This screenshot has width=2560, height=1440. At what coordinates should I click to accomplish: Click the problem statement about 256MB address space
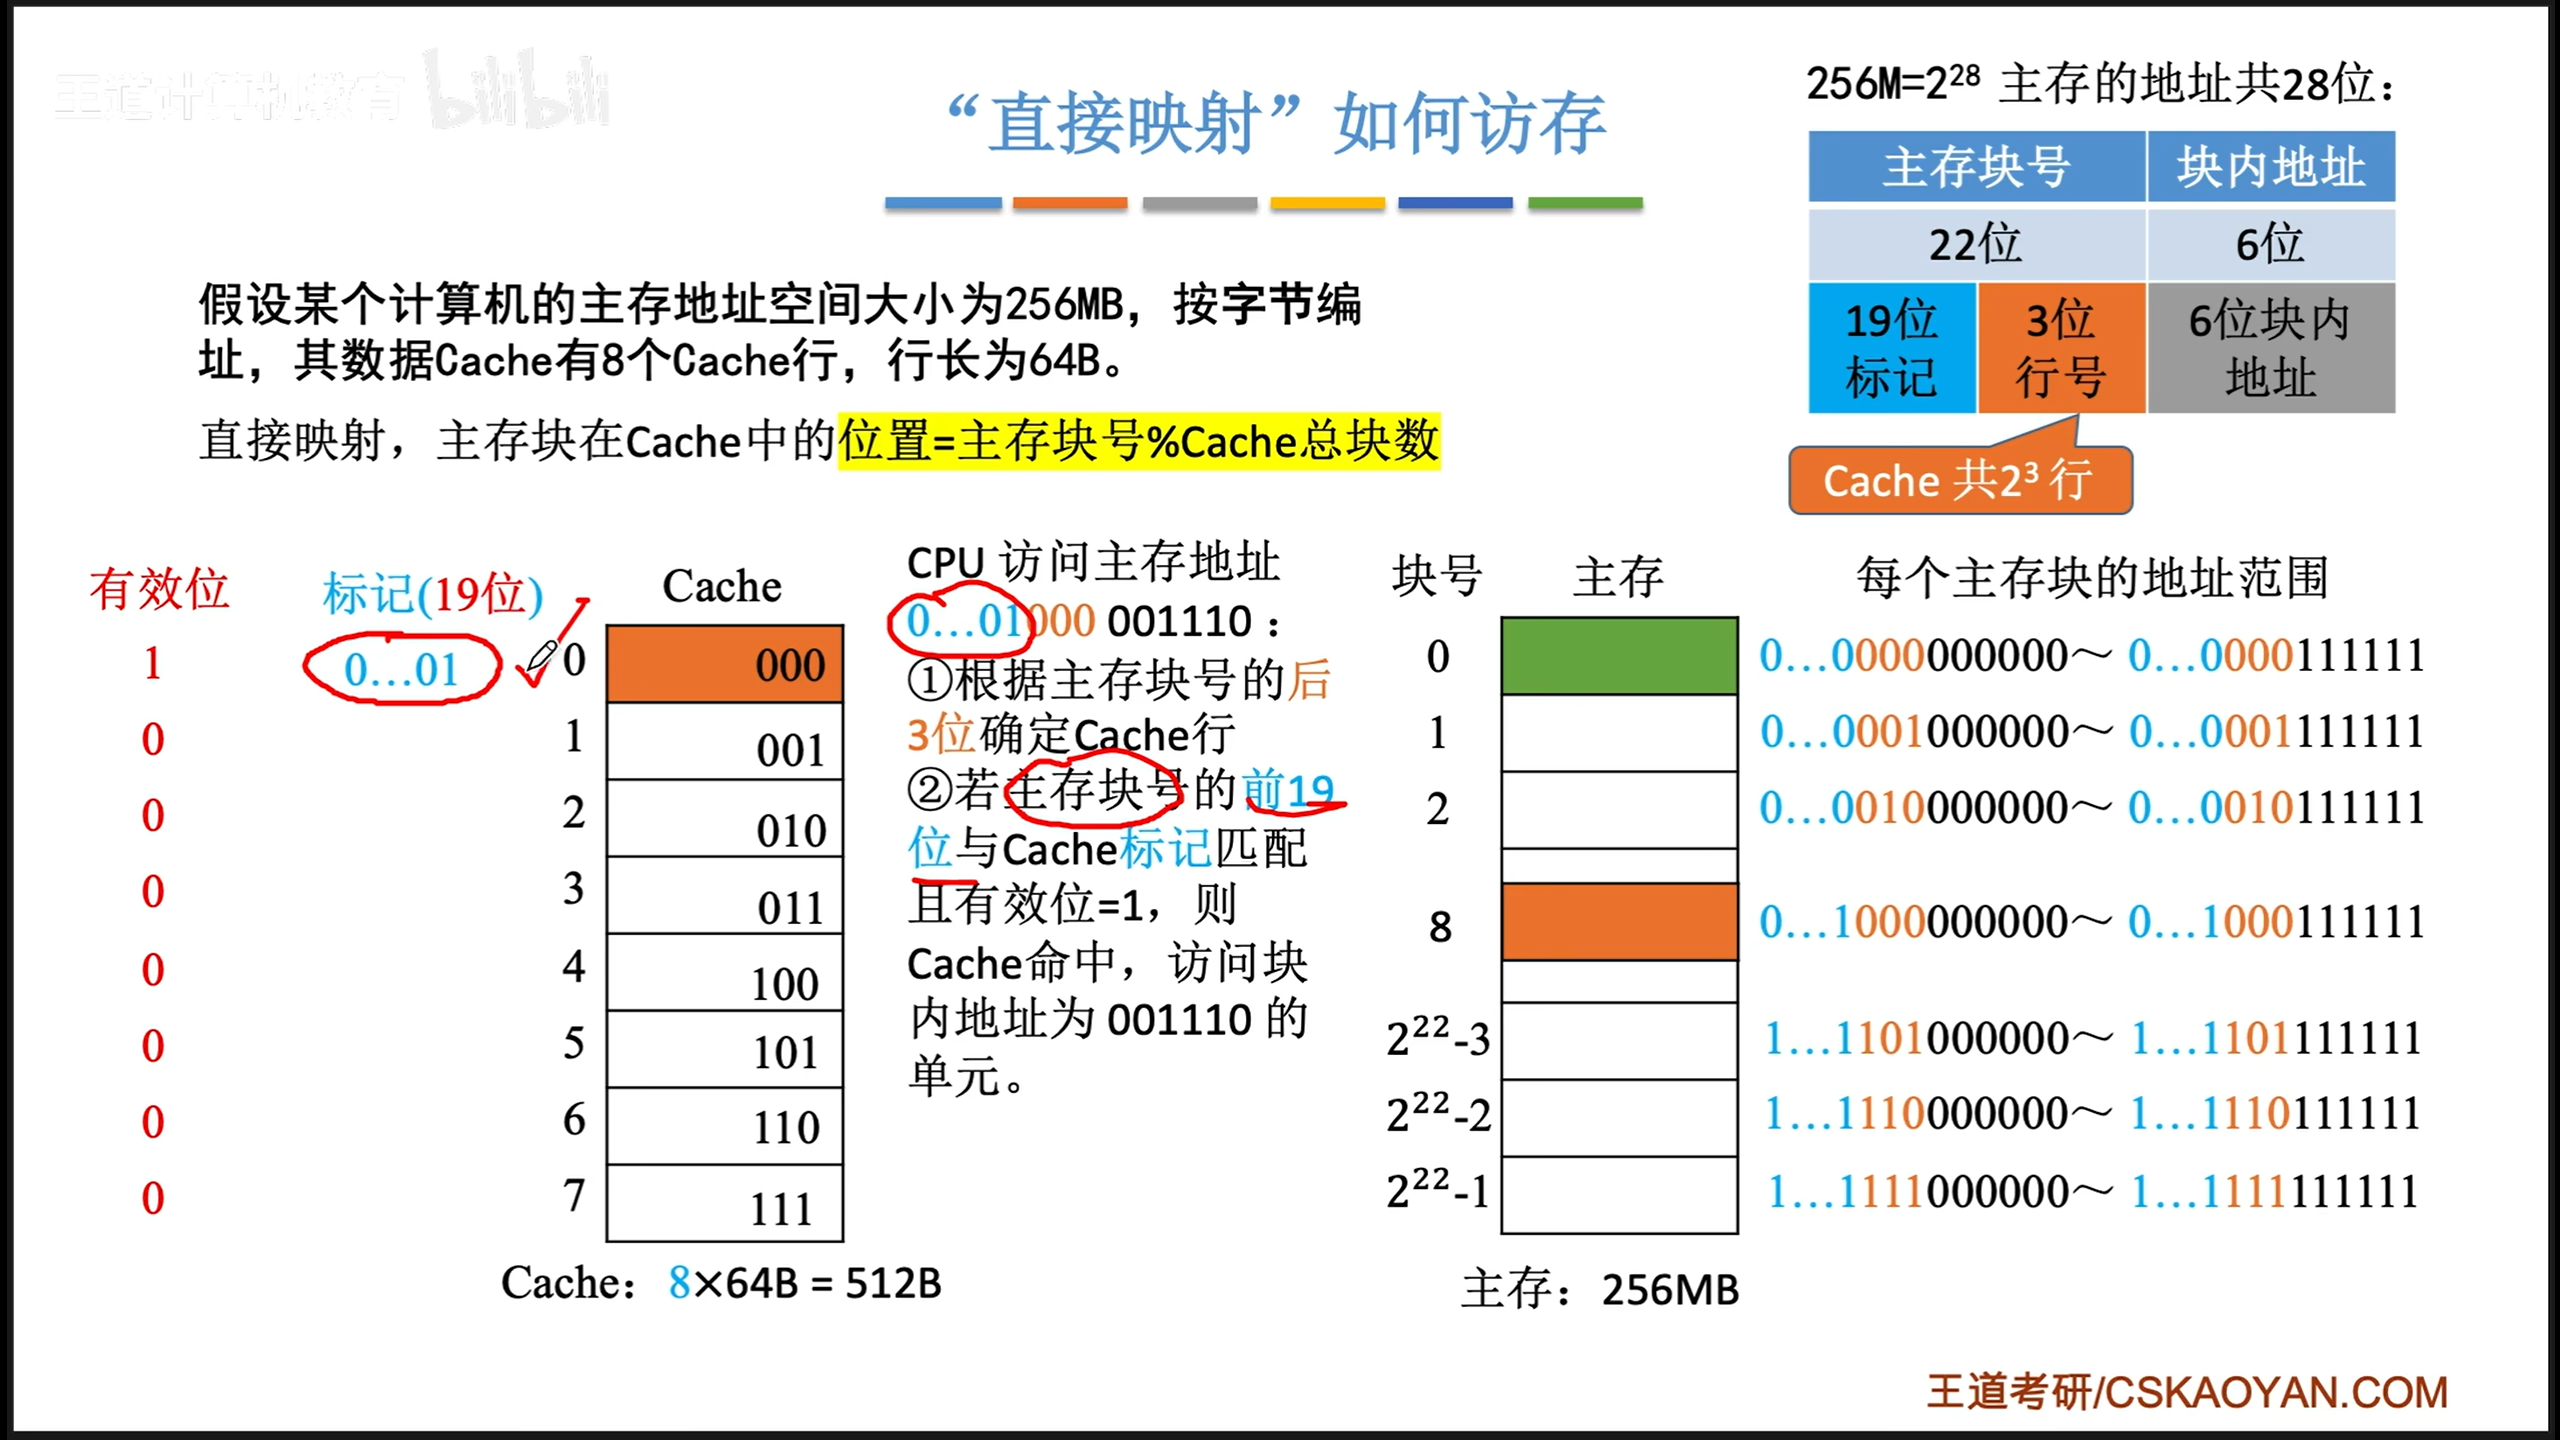point(780,332)
